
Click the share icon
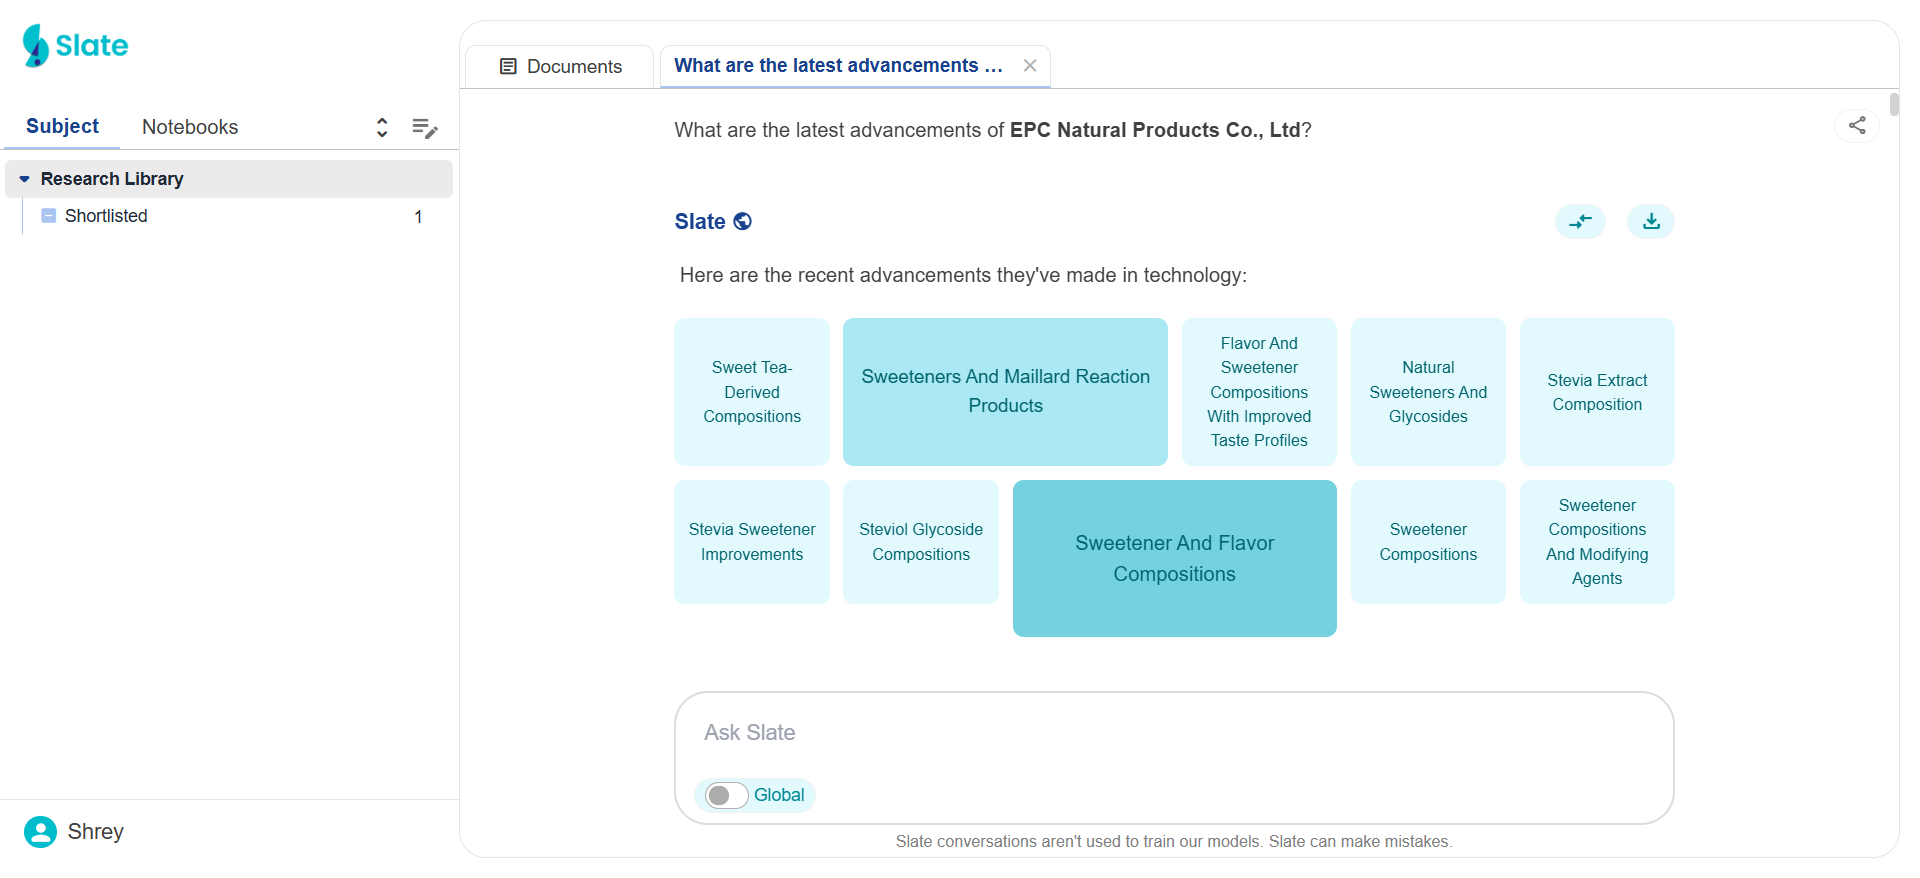tap(1857, 125)
